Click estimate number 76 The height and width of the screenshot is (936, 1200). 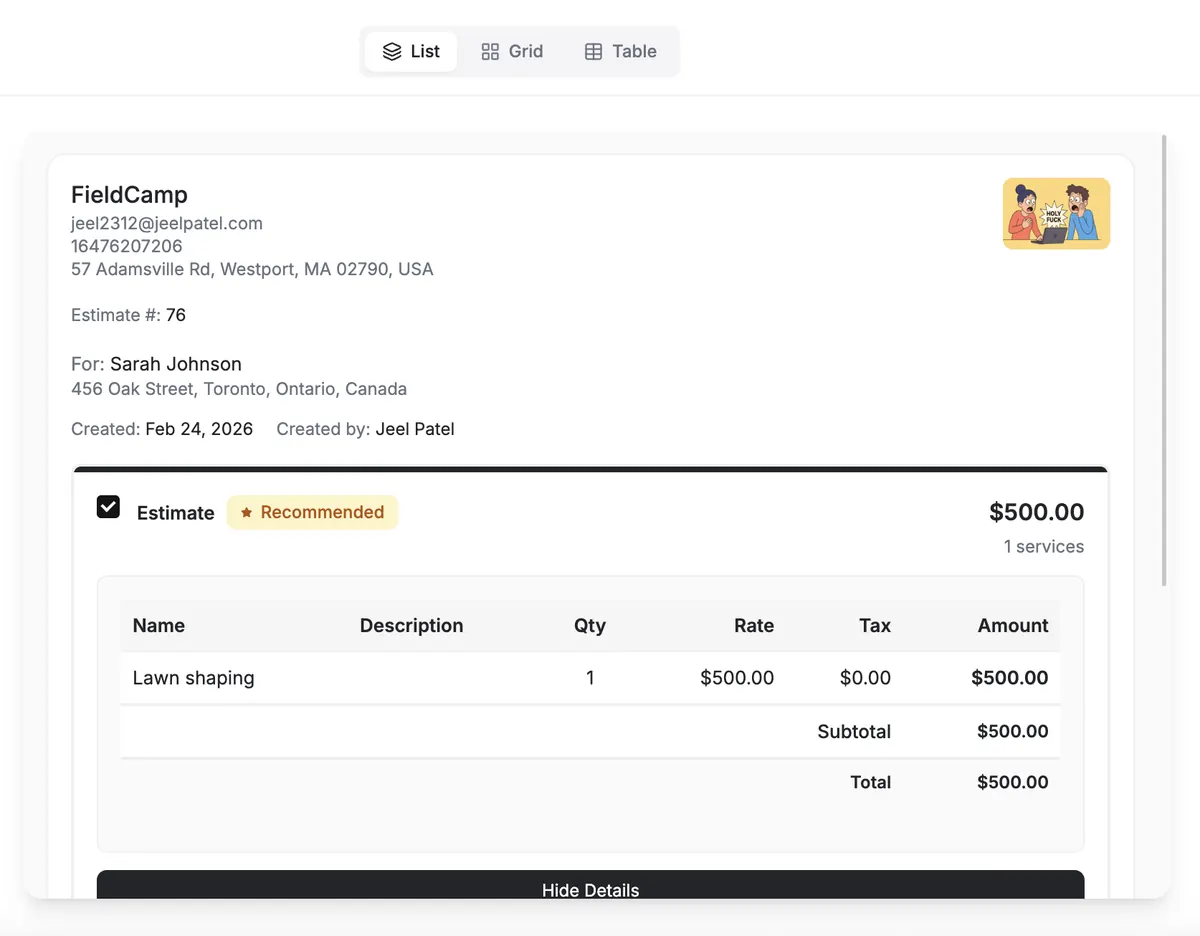[x=176, y=315]
